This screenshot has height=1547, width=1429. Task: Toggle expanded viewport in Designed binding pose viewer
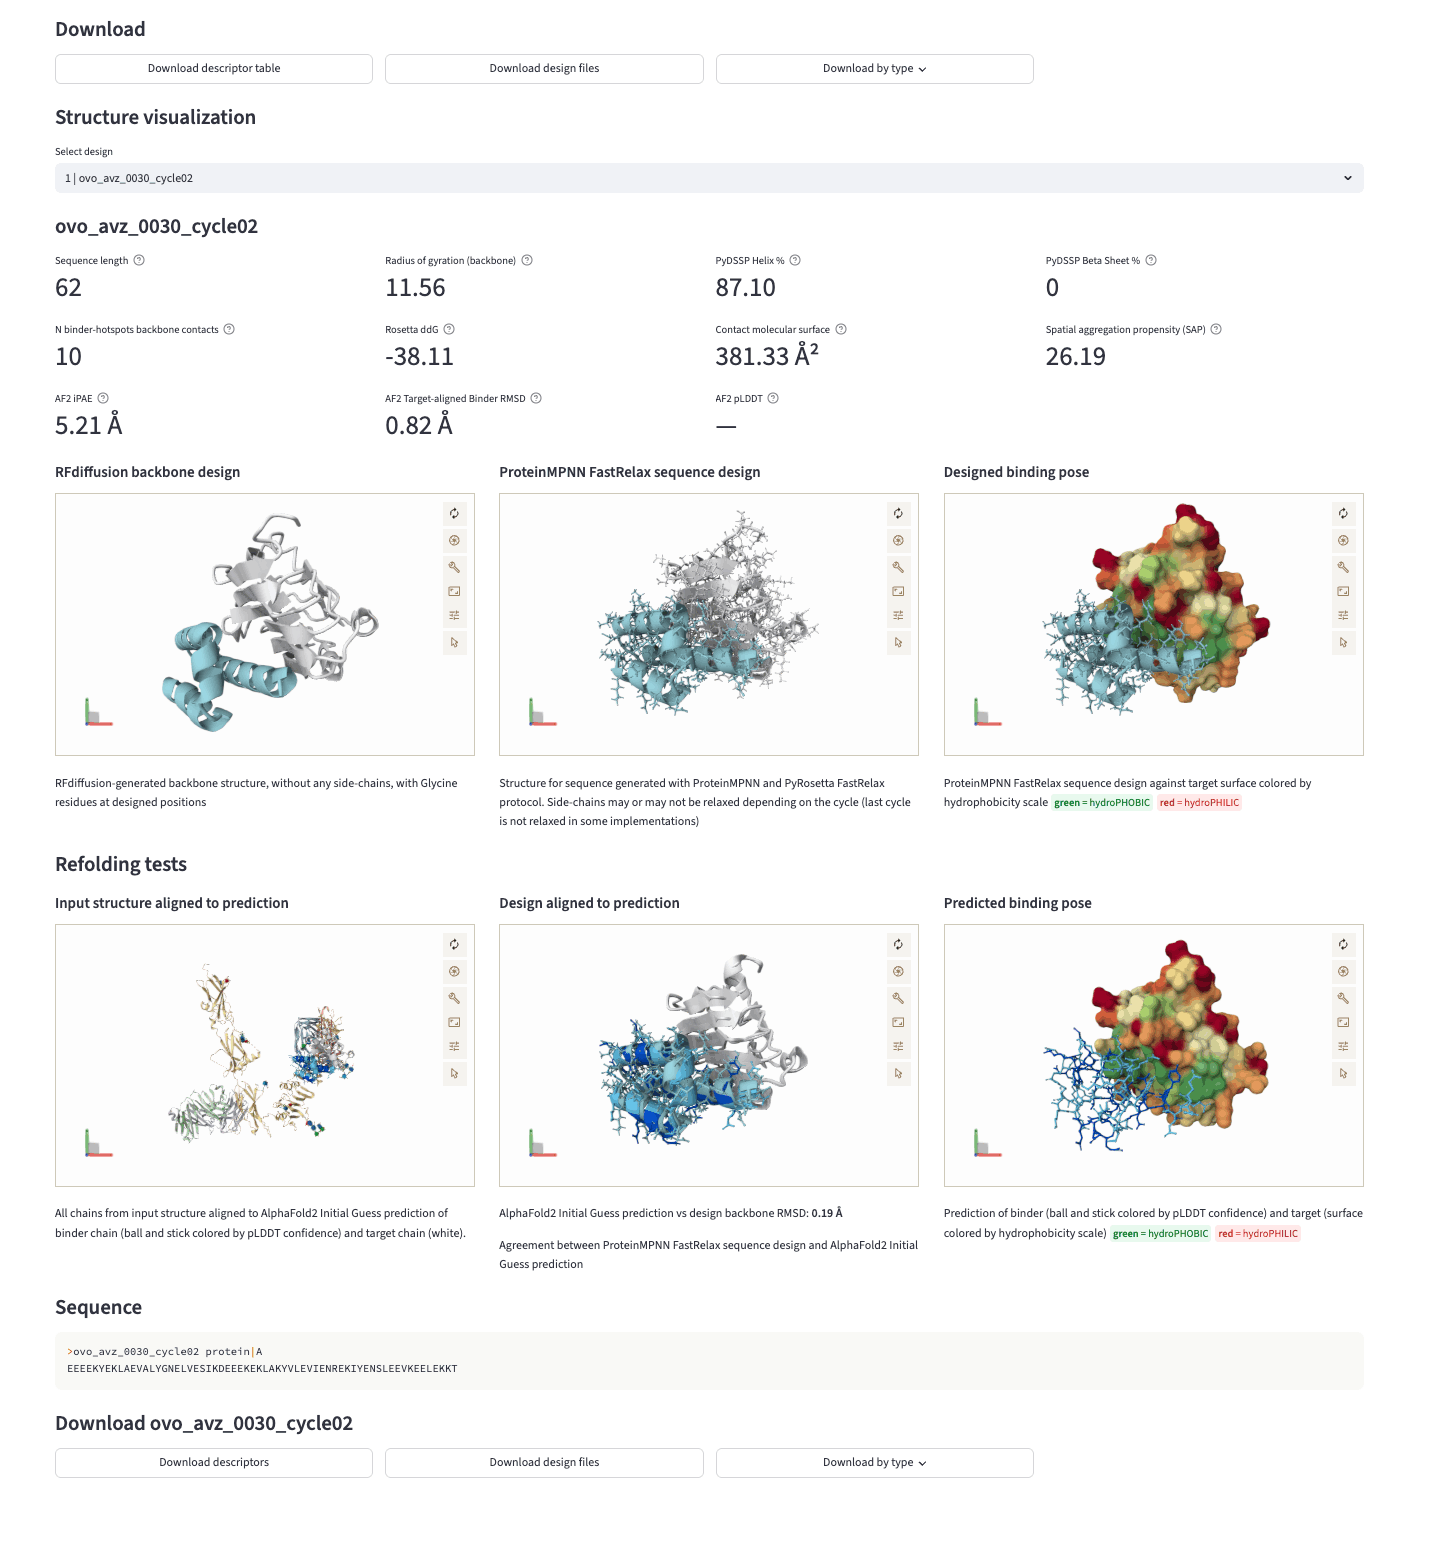(x=1343, y=591)
